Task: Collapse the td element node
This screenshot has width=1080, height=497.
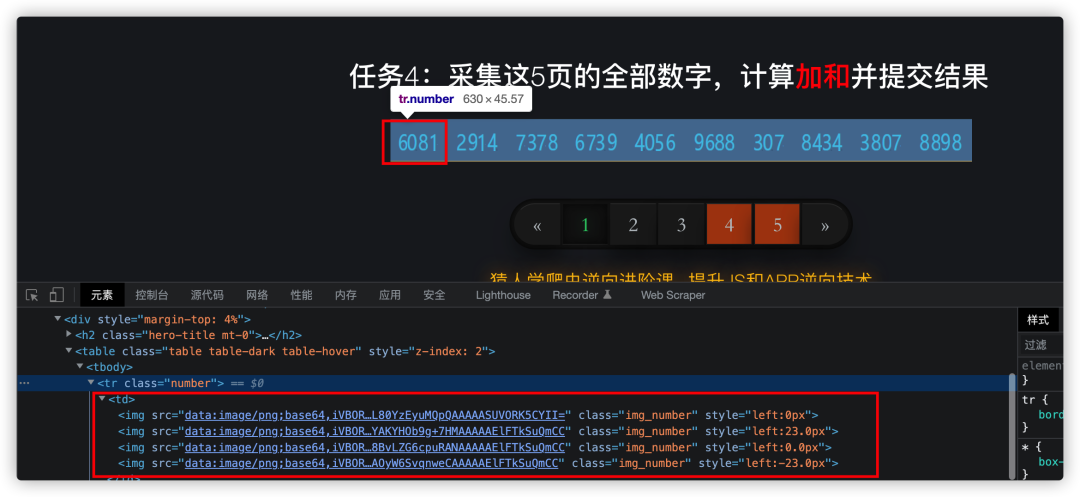Action: (x=102, y=399)
